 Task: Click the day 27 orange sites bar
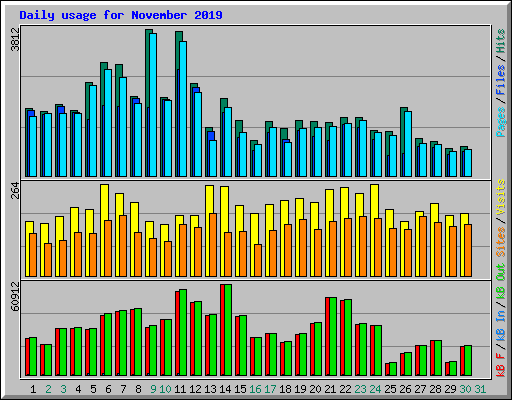pos(423,246)
